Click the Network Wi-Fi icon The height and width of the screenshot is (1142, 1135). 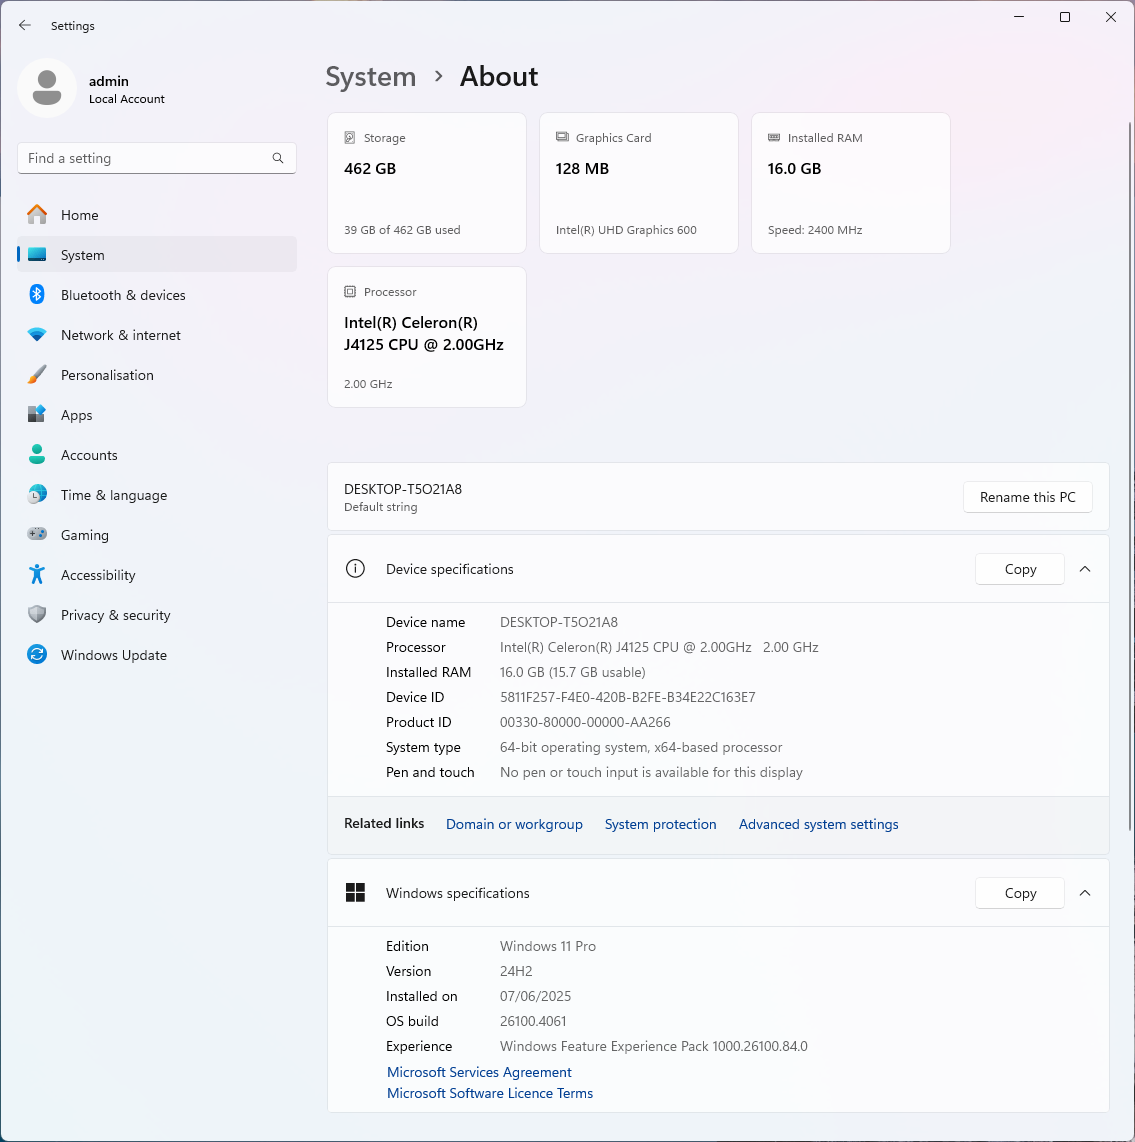(x=36, y=334)
